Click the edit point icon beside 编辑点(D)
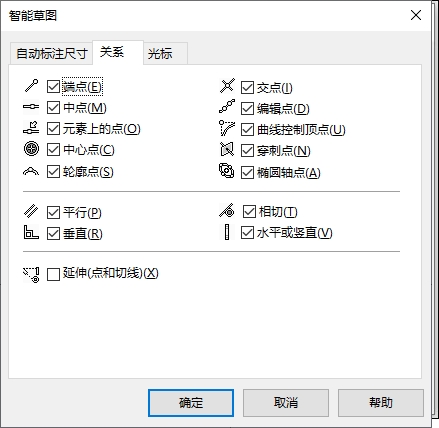Image resolution: width=439 pixels, height=428 pixels. point(227,107)
